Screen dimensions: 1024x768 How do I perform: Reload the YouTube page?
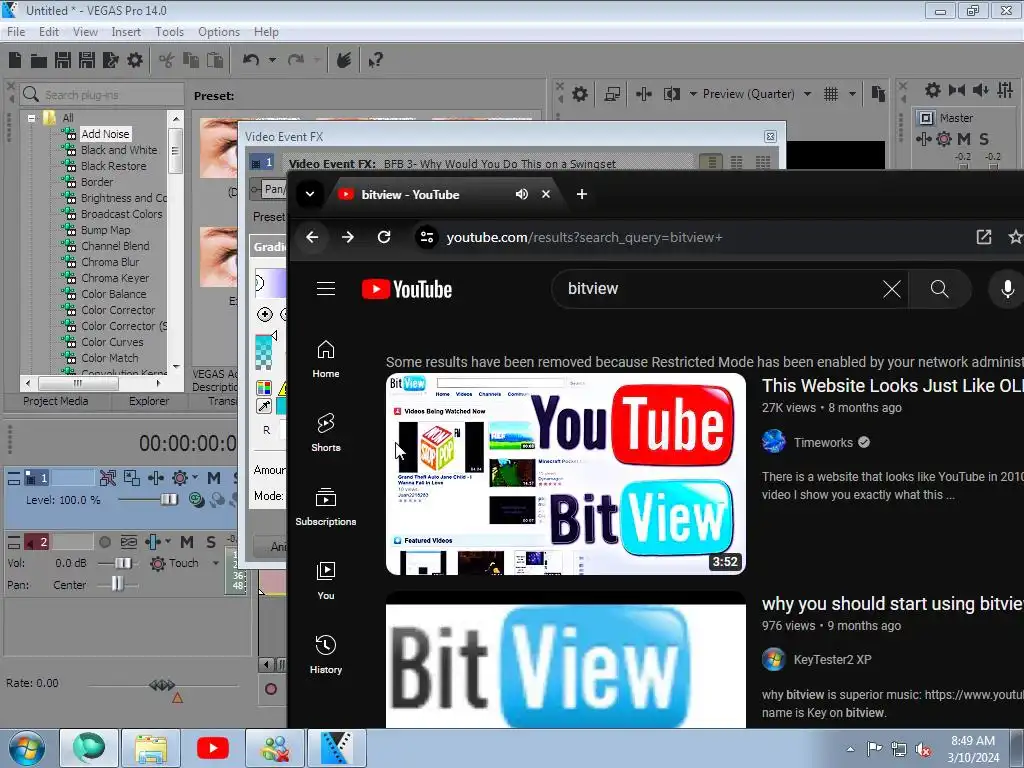click(384, 237)
